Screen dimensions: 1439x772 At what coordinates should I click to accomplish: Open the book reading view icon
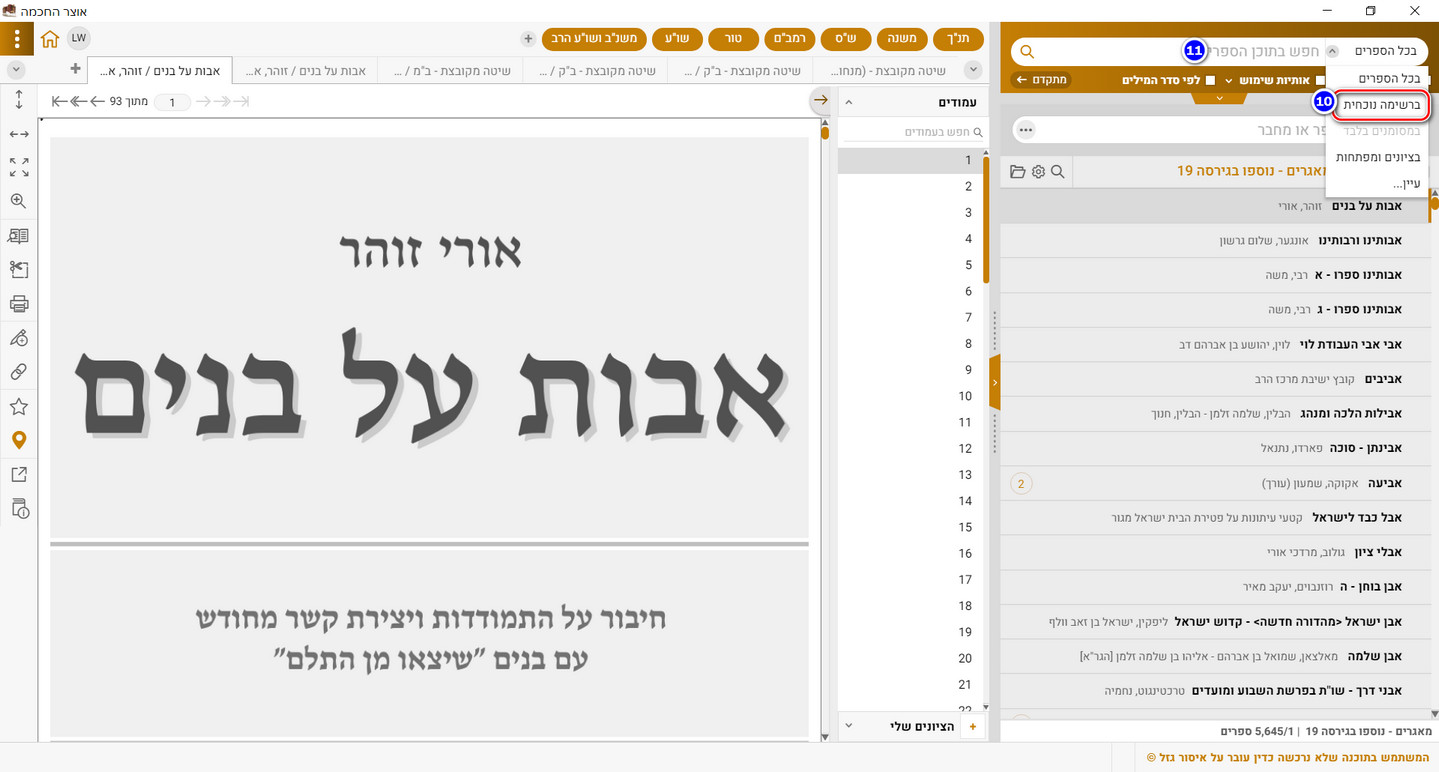[18, 236]
